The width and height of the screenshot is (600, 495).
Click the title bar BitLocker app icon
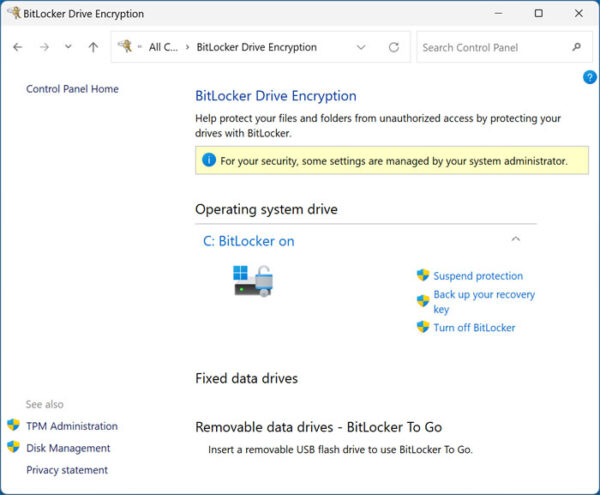click(x=14, y=13)
